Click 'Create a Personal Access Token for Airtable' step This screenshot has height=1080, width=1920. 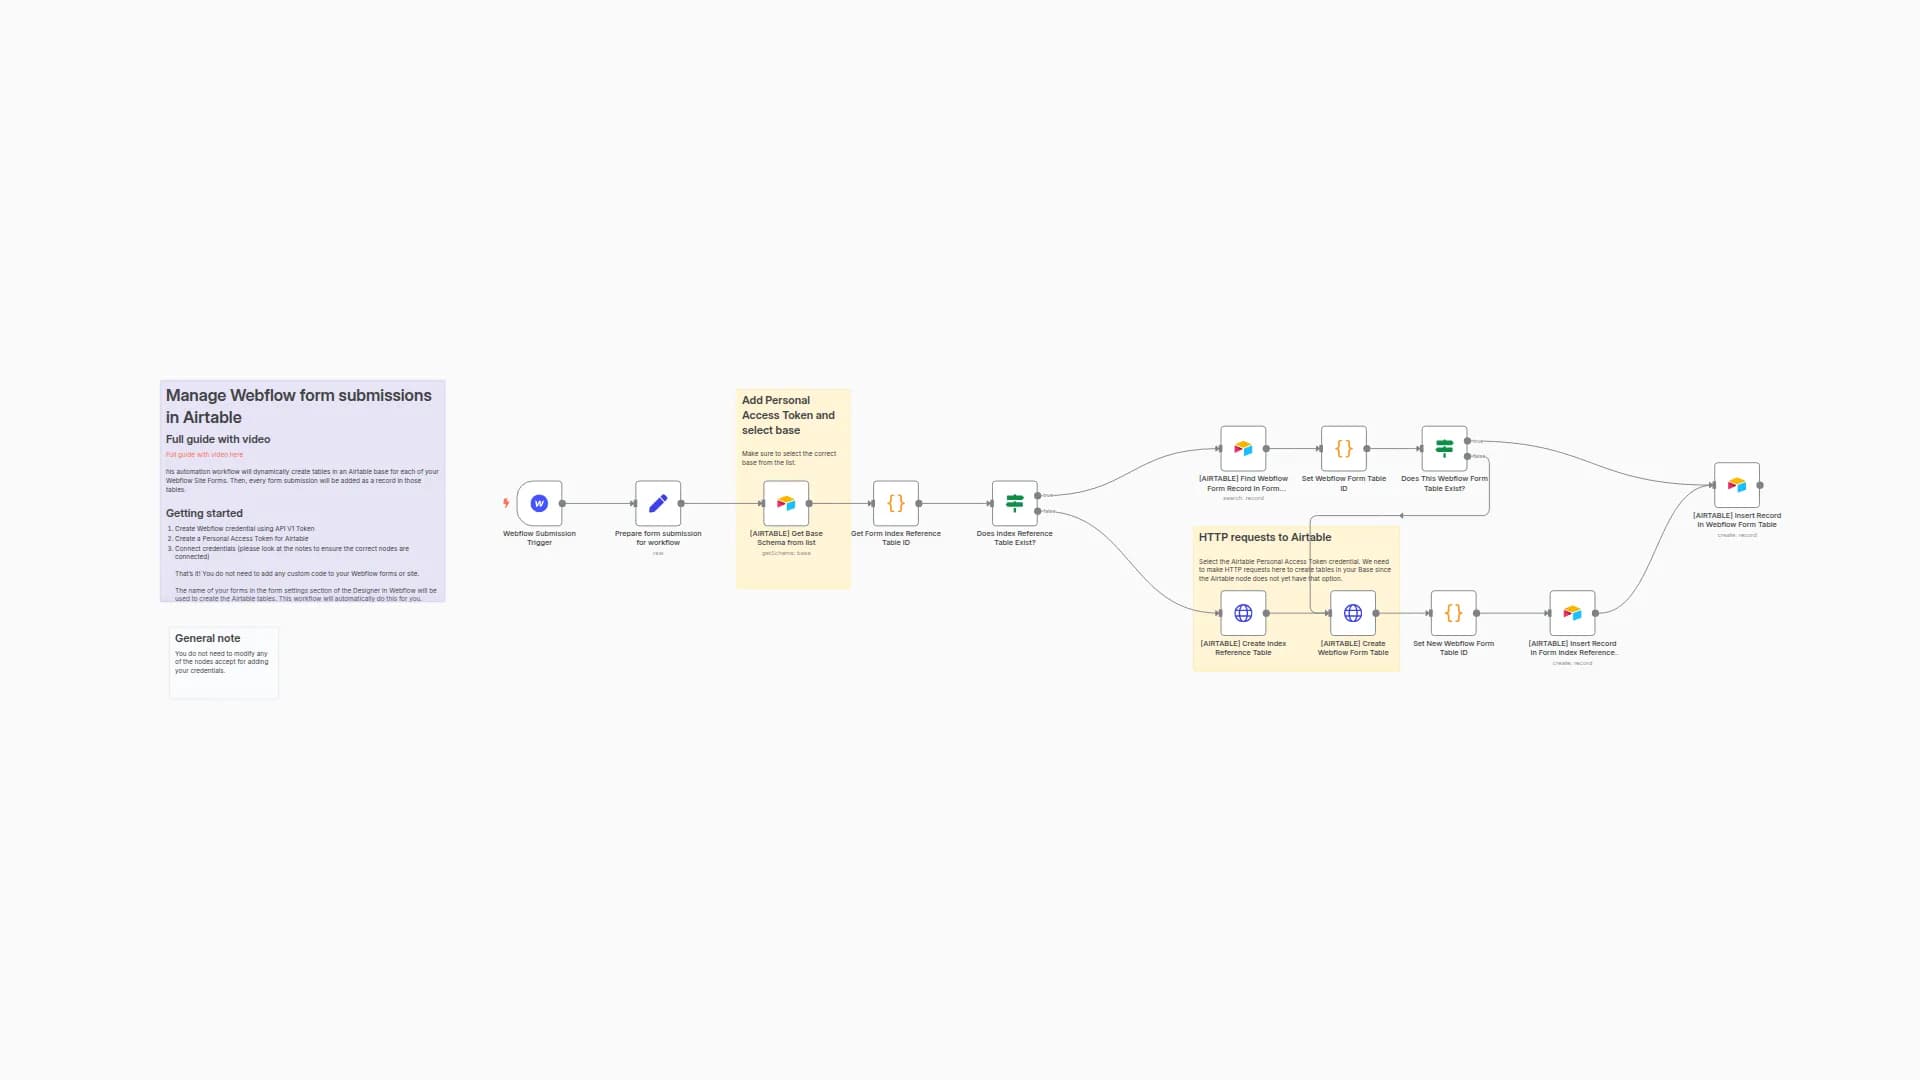pyautogui.click(x=242, y=538)
